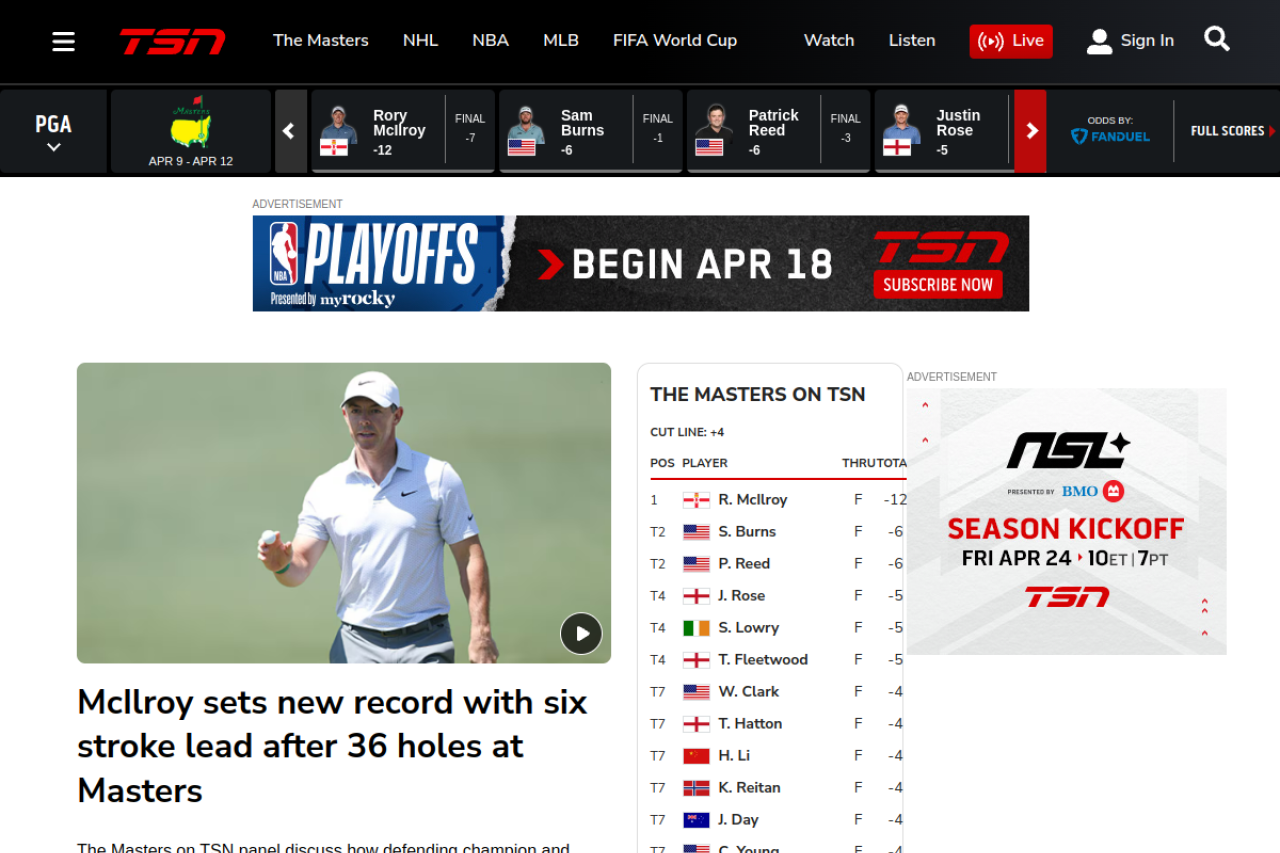Open the NHL menu item
The height and width of the screenshot is (853, 1280).
point(420,41)
